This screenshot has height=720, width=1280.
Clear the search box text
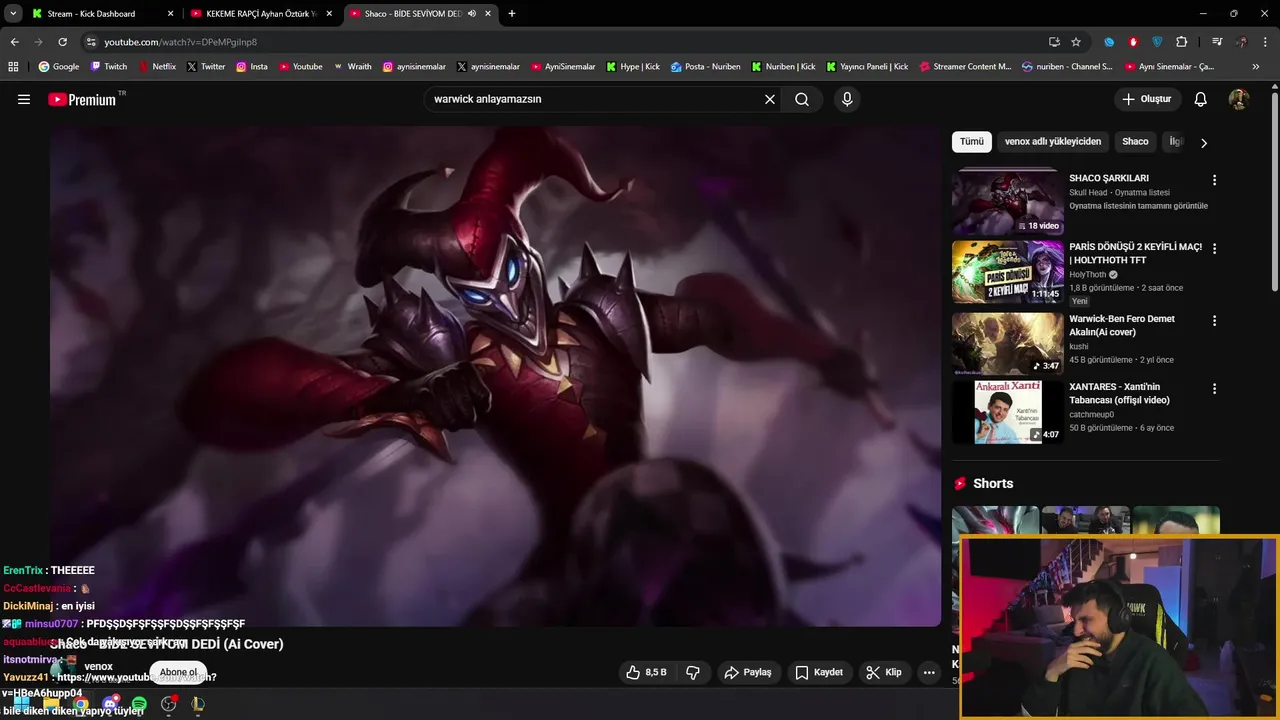[769, 99]
